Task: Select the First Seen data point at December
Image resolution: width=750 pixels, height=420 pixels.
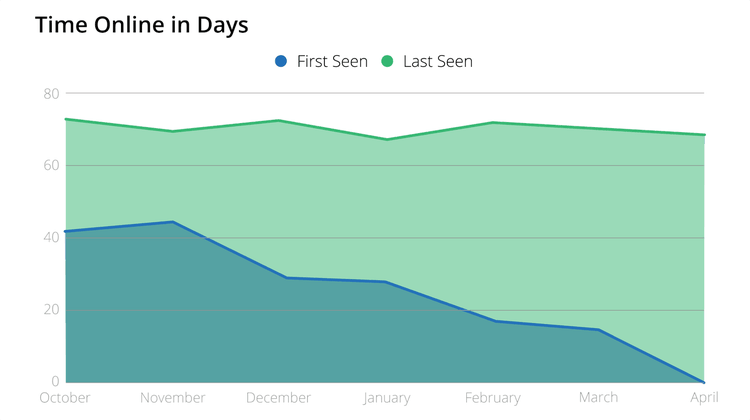Action: point(279,277)
